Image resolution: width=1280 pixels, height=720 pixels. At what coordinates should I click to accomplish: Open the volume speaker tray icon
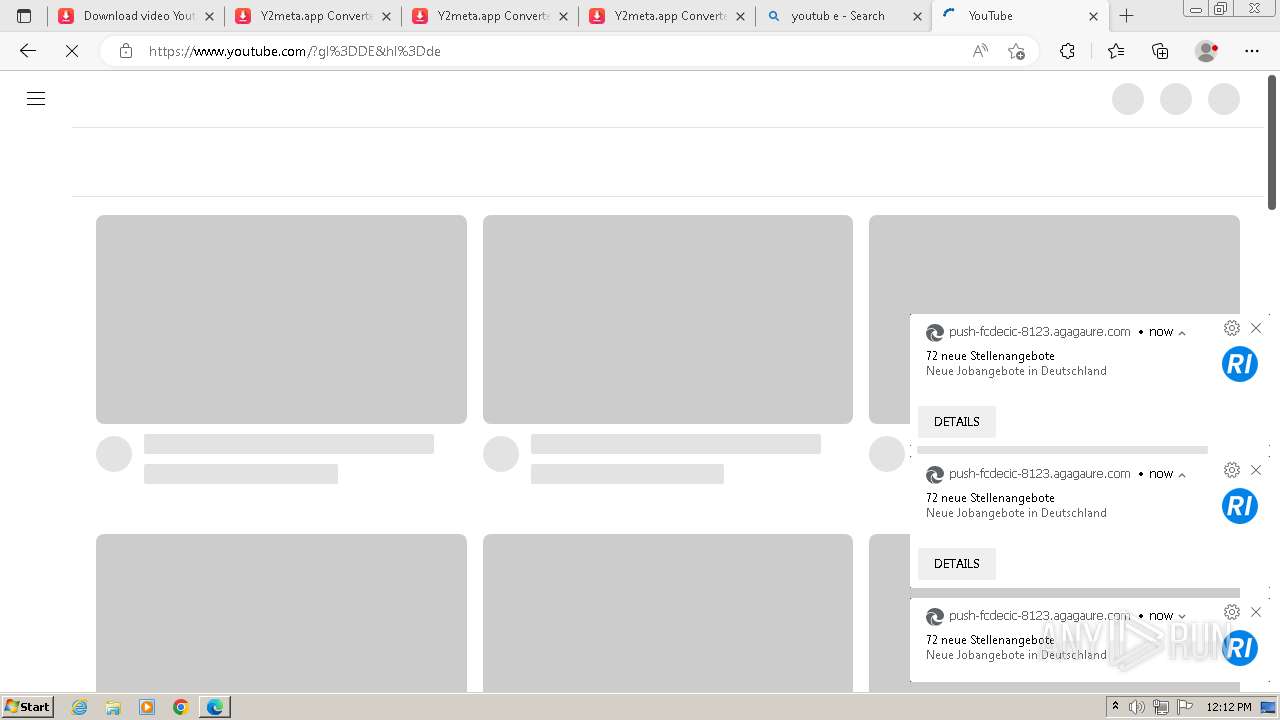coord(1137,707)
